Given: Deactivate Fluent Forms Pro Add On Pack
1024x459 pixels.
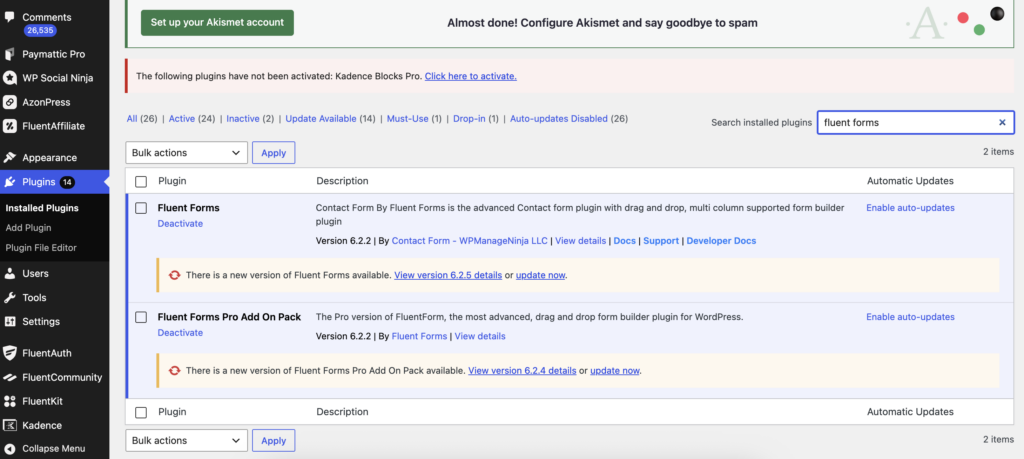Looking at the screenshot, I should tap(180, 332).
